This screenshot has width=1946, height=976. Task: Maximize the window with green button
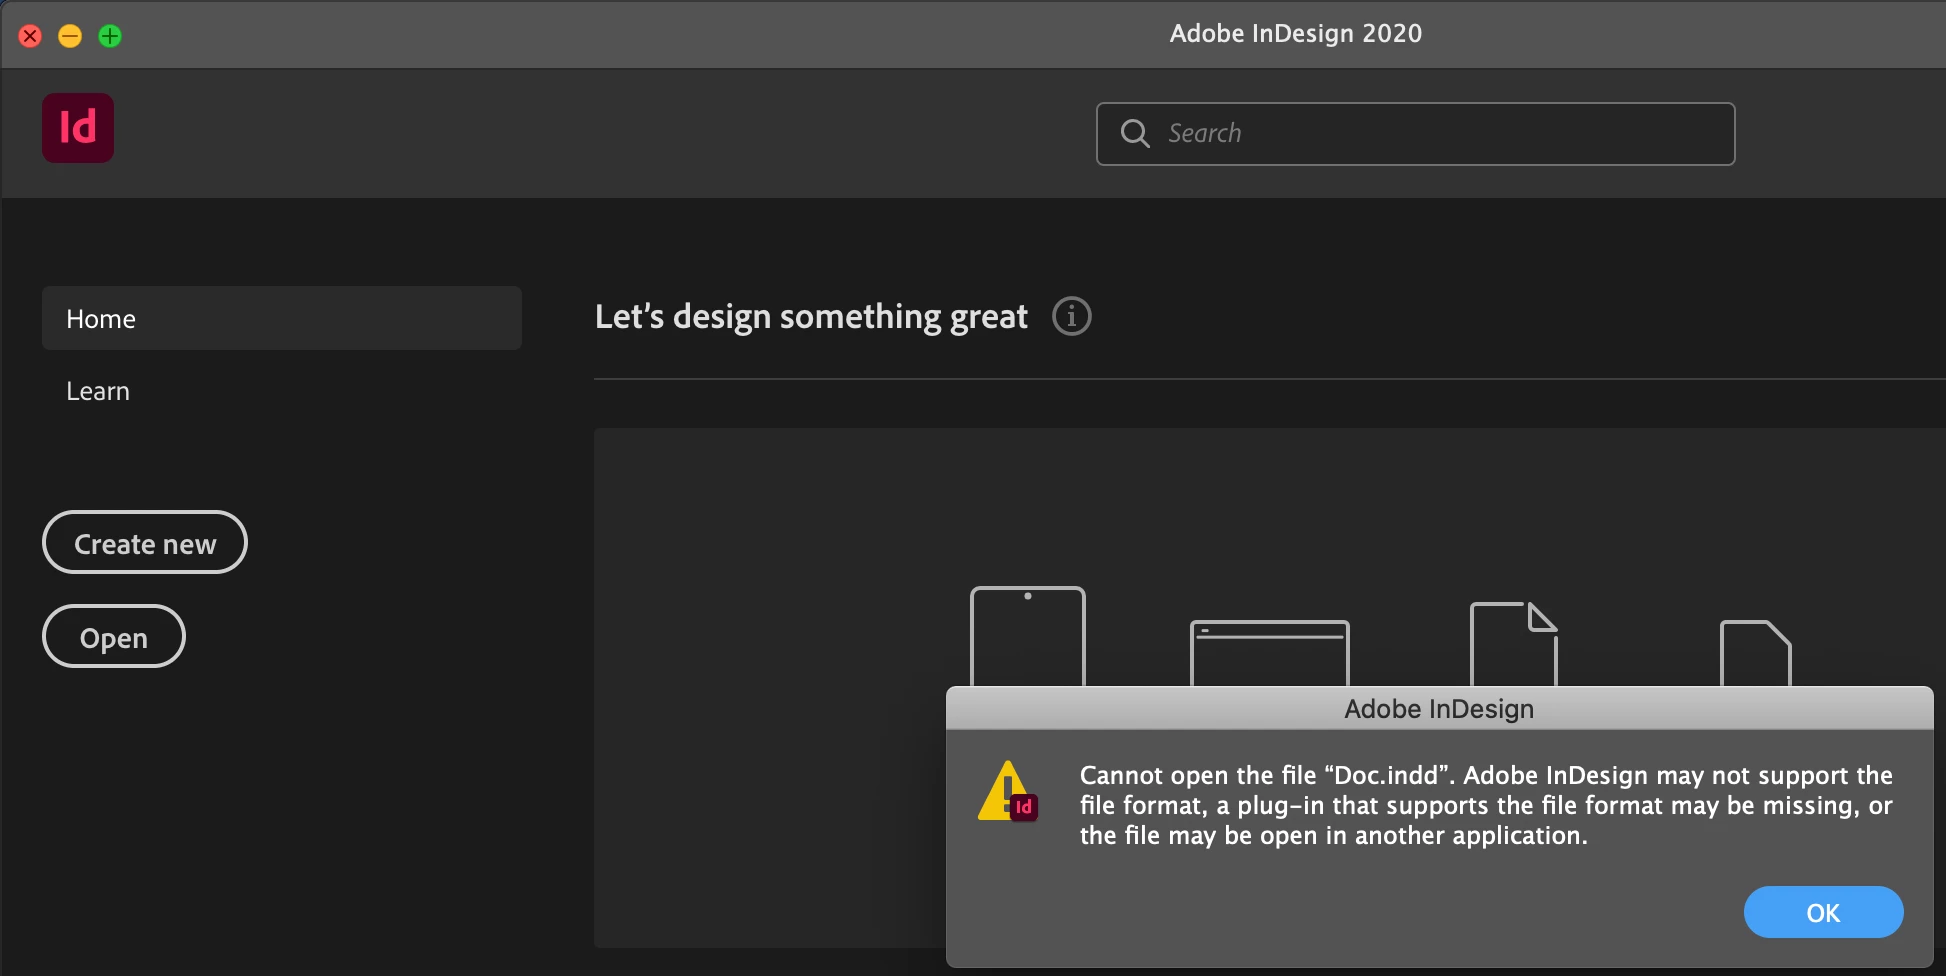tap(110, 36)
